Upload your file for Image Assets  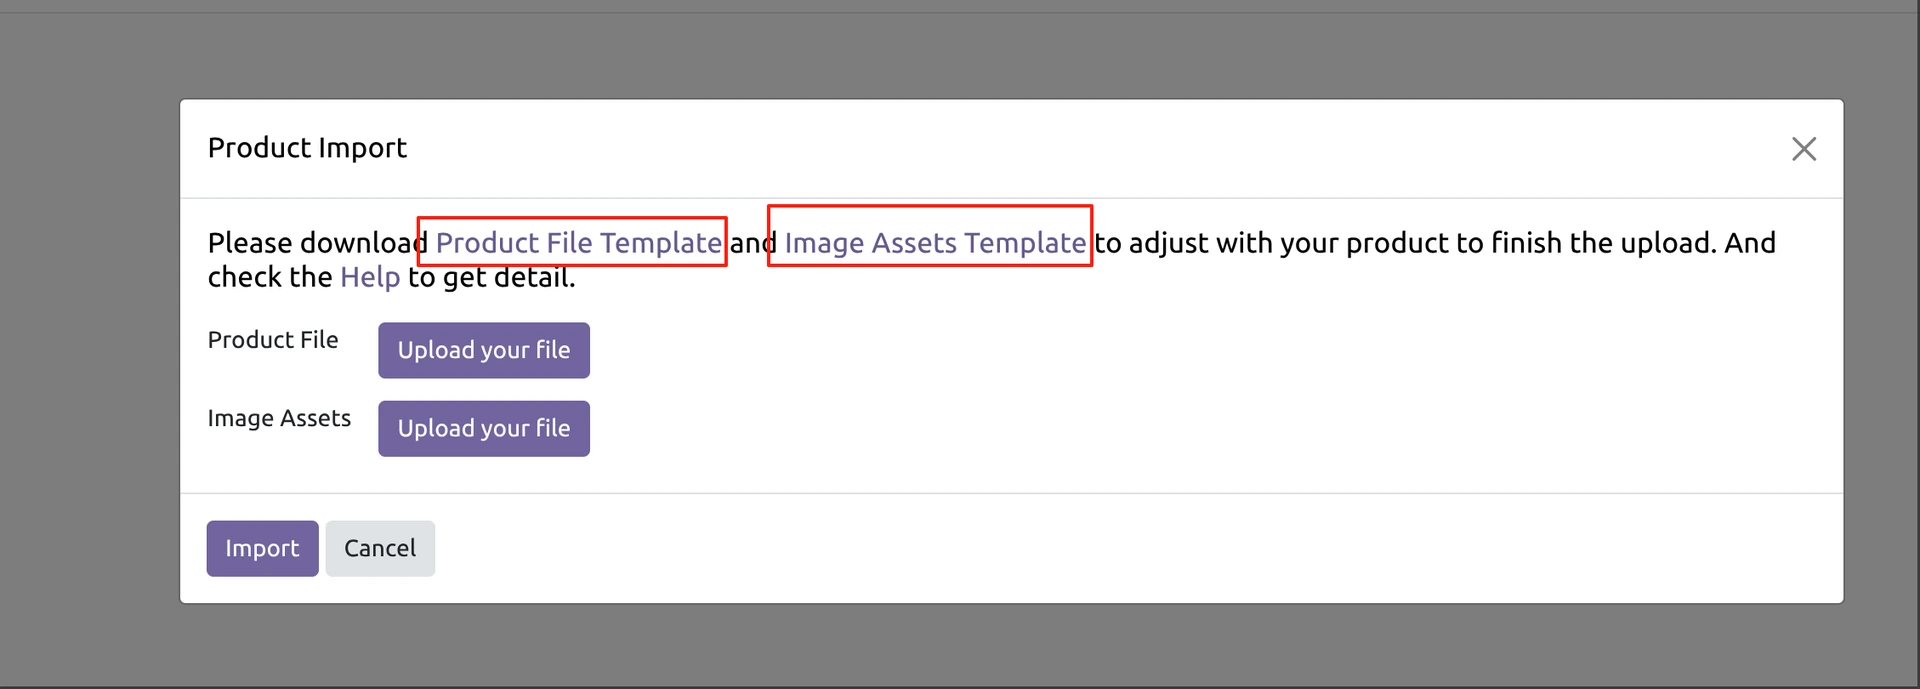pos(484,428)
